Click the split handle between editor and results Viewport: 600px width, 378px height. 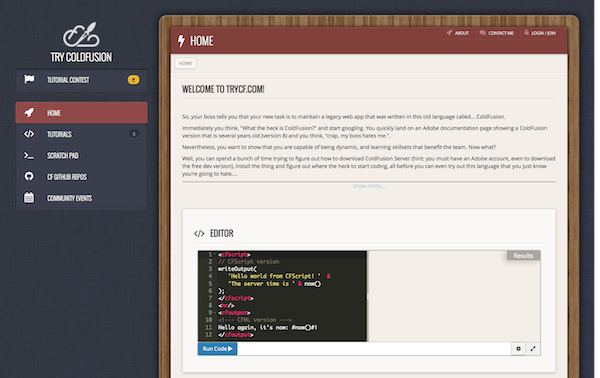(367, 296)
